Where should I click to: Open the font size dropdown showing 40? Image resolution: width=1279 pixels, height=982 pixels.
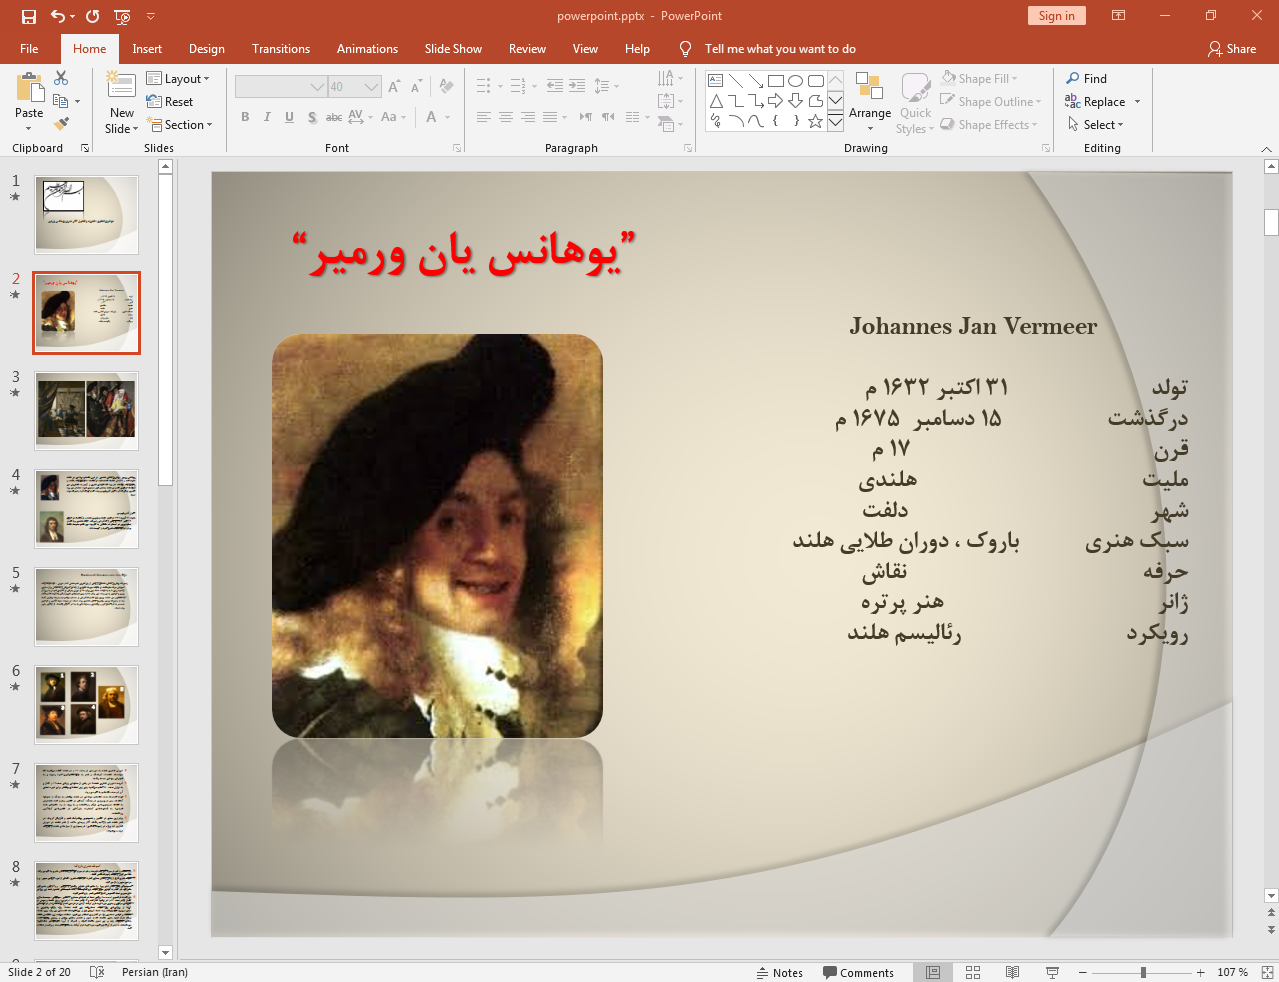(354, 87)
